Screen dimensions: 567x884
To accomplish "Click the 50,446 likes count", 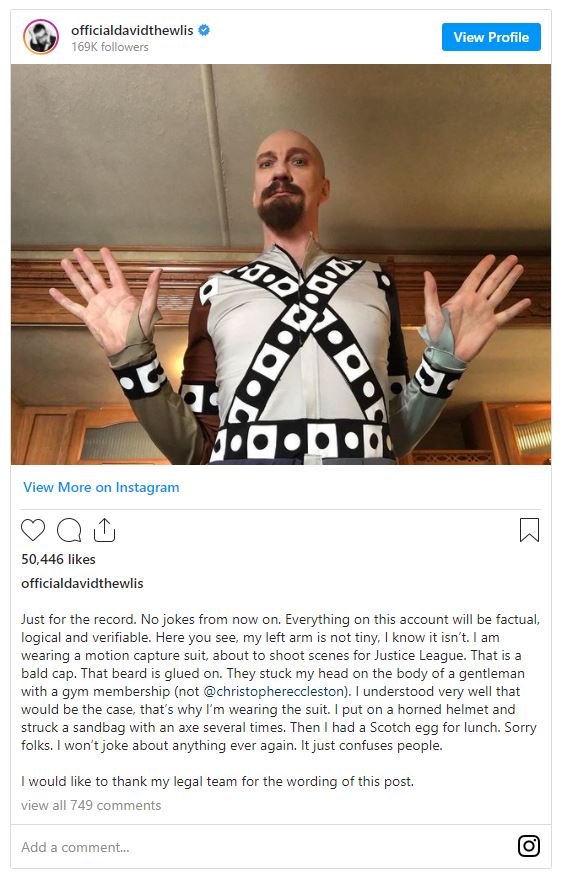I will [59, 559].
